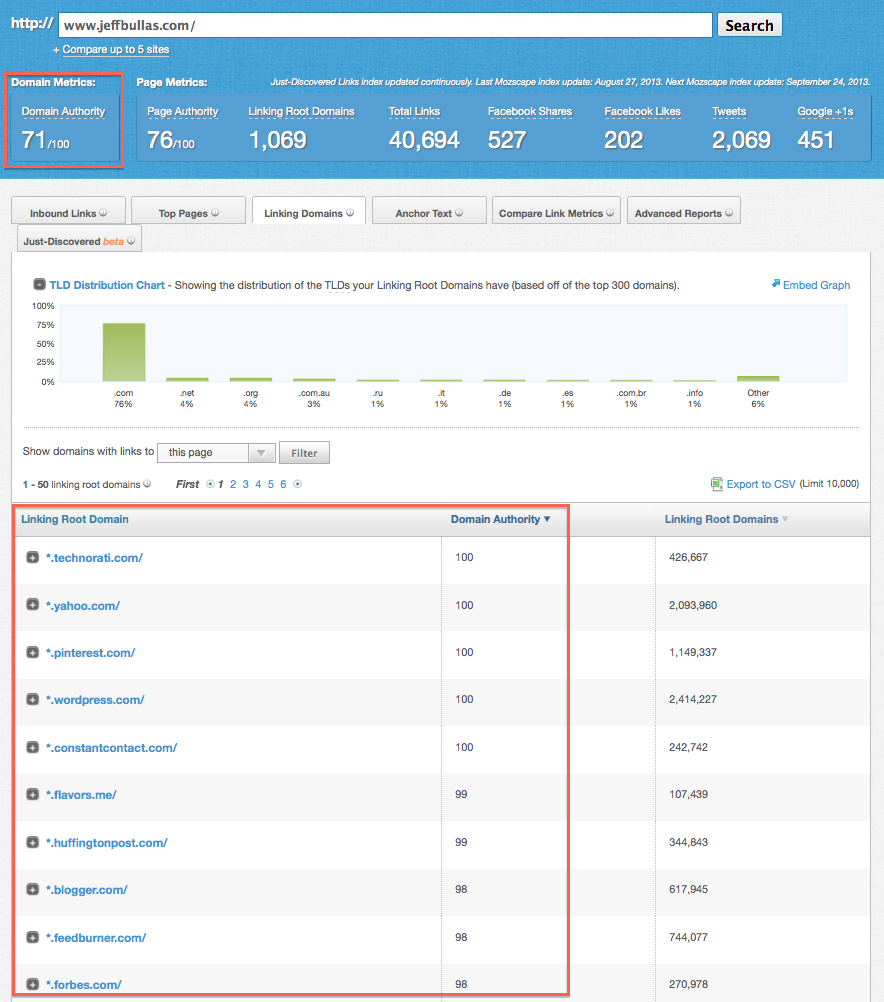Expand the constantcontact.com row plus icon
884x1002 pixels.
[x=33, y=747]
